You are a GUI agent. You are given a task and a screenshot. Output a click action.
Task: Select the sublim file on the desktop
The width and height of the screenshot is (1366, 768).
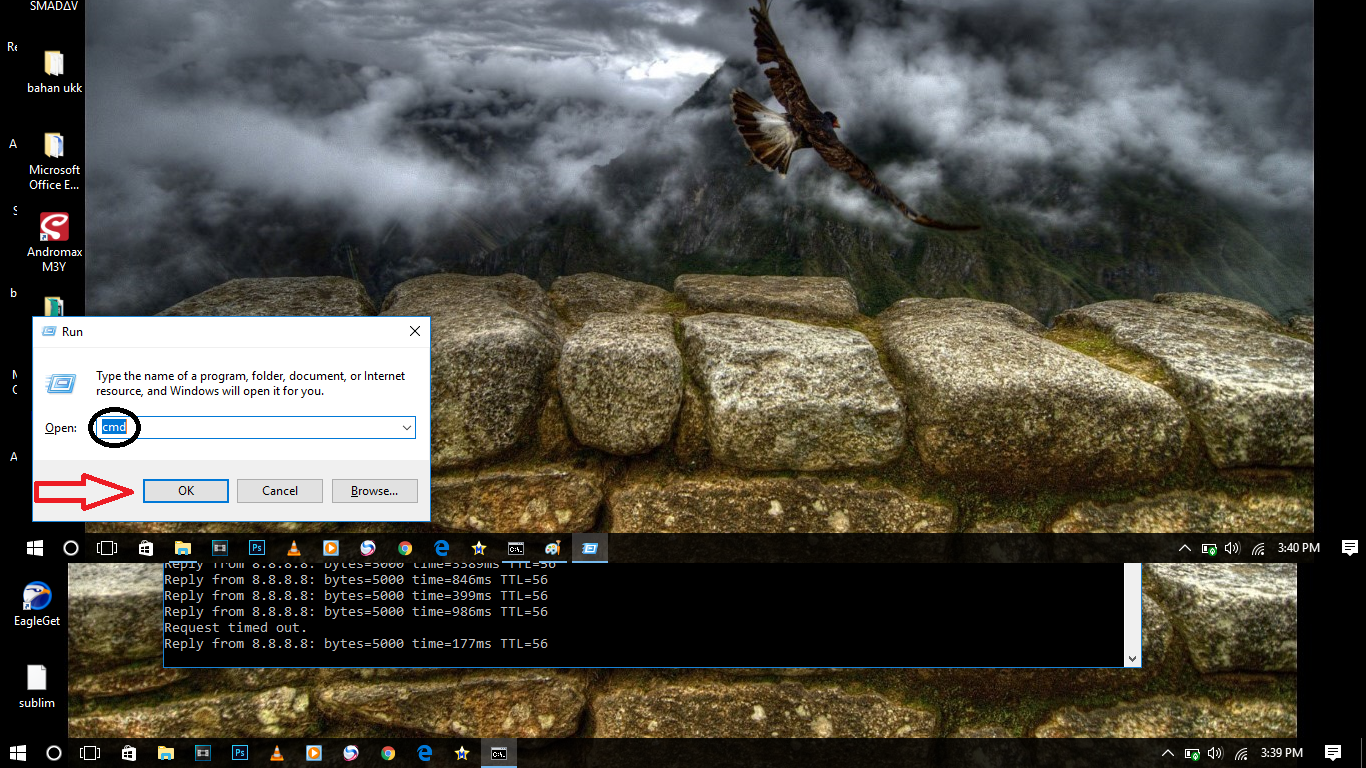pyautogui.click(x=37, y=686)
